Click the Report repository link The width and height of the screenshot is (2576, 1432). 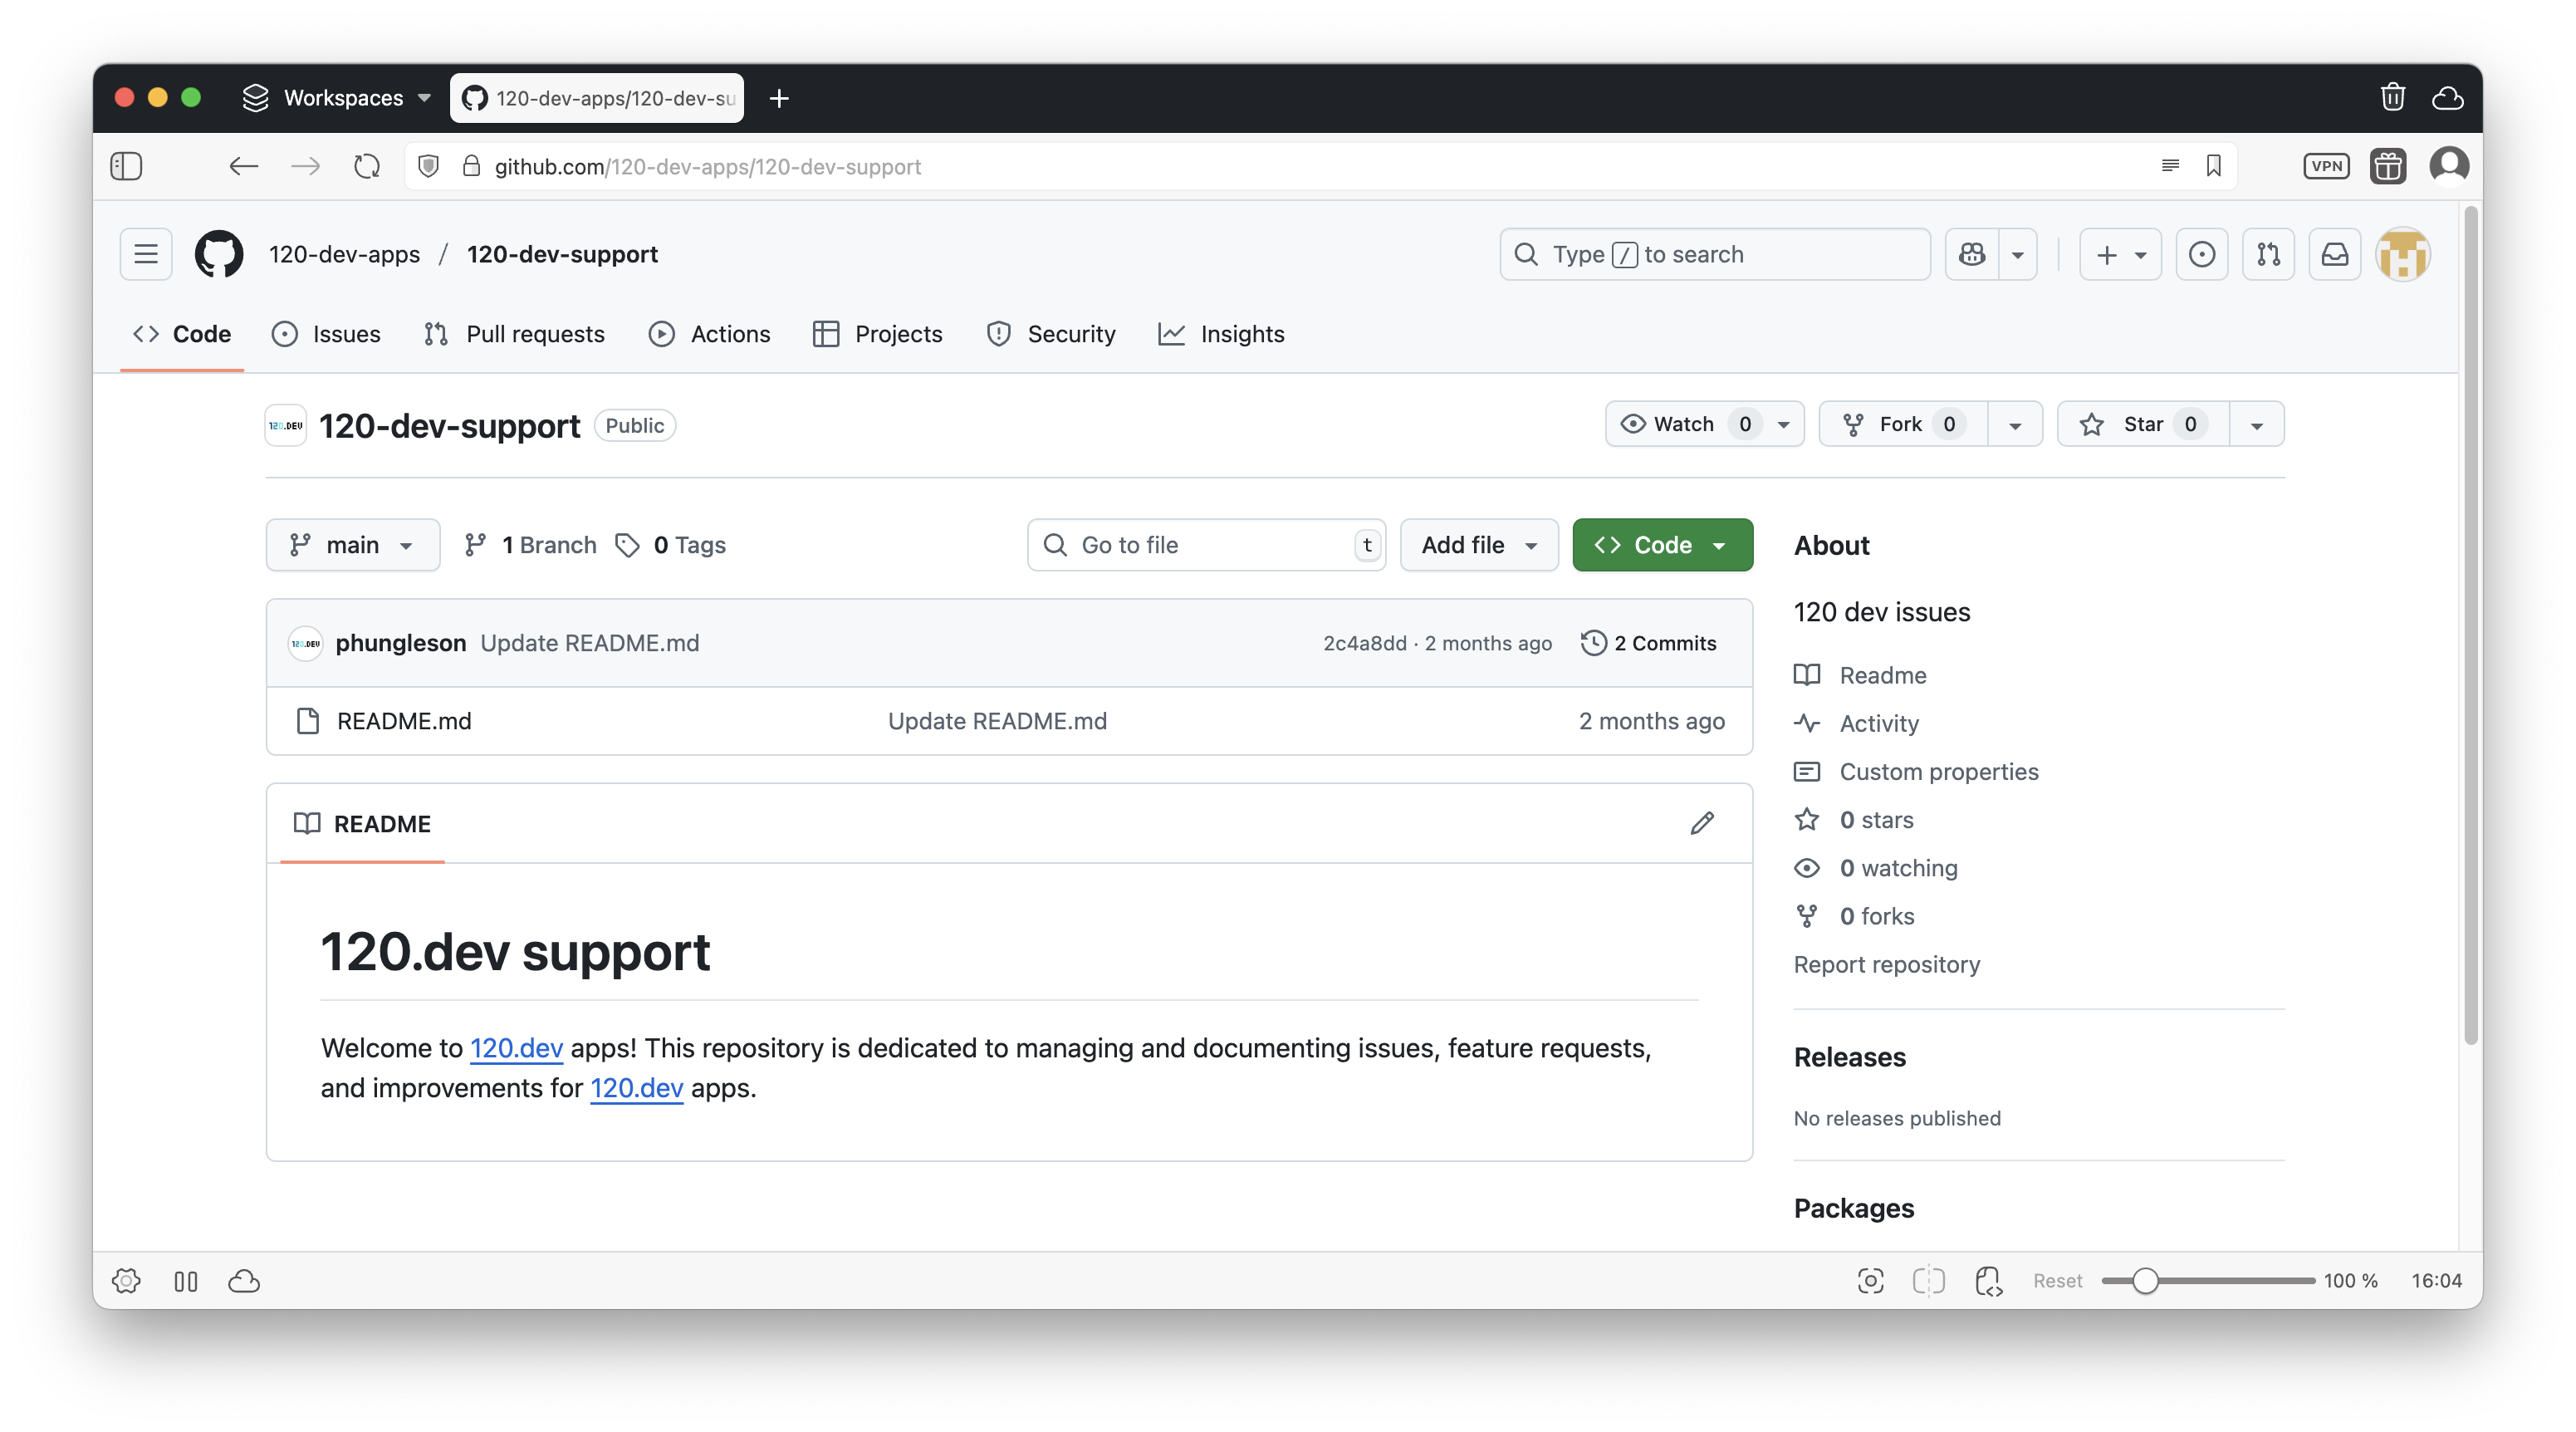(x=1886, y=964)
